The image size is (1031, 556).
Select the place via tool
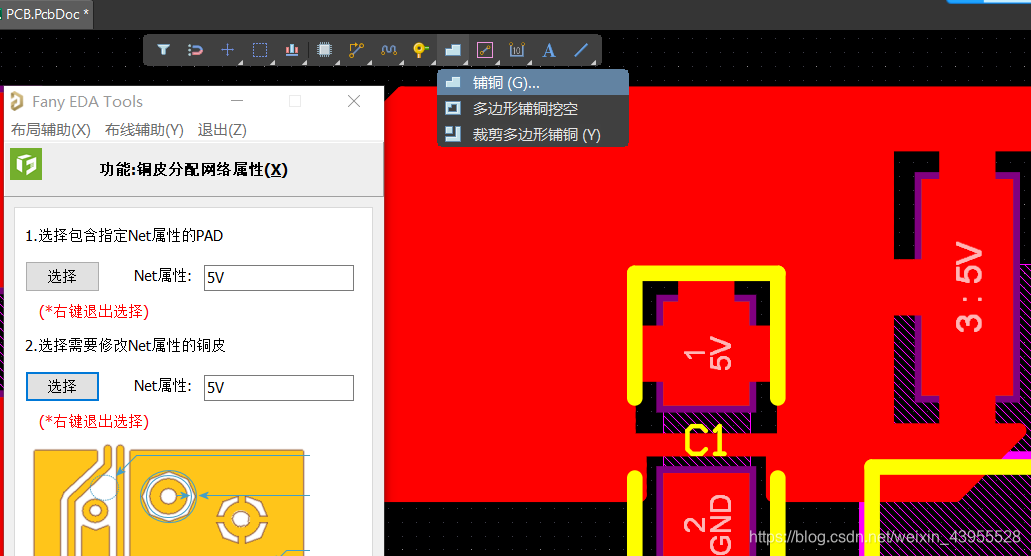[420, 49]
